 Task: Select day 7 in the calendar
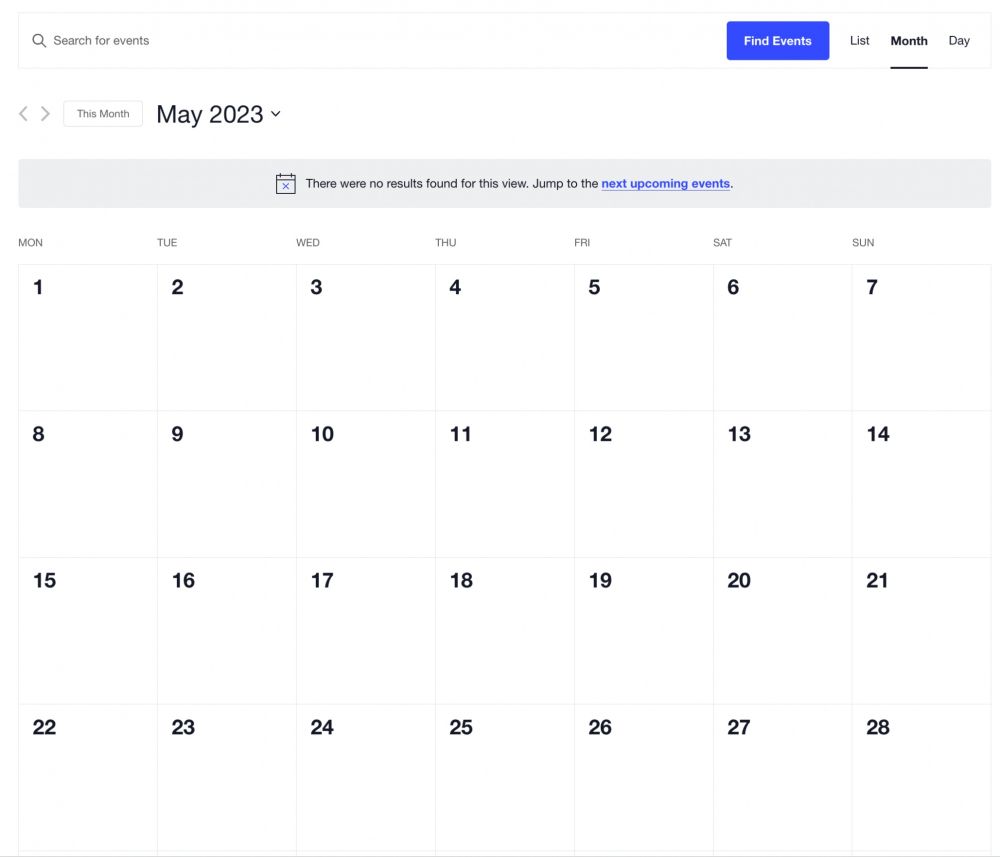(872, 288)
